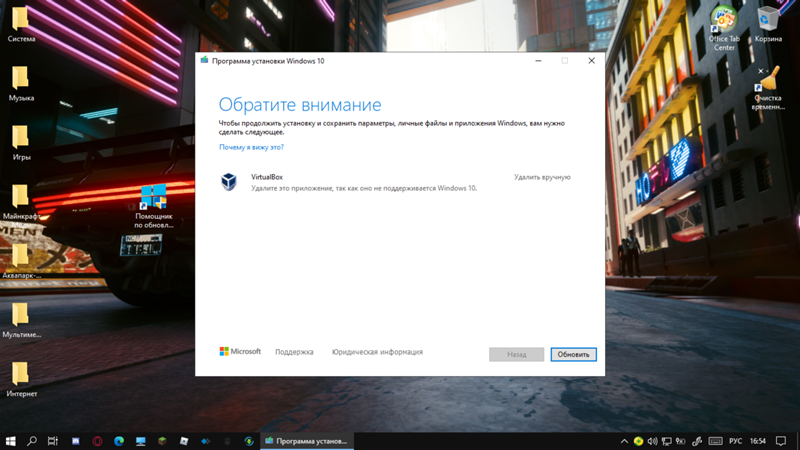Viewport: 800px width, 450px height.
Task: Select the Помощник по обновлению shortcut
Action: 154,206
